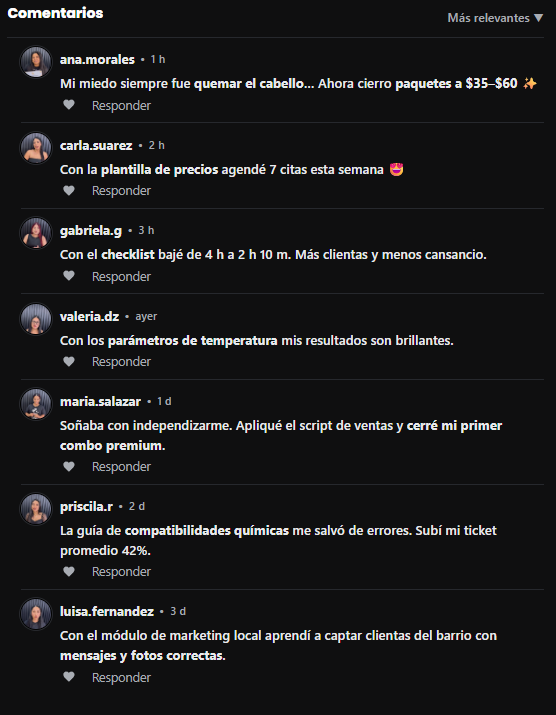This screenshot has height=715, width=556.
Task: Like maria.salazar's combo premium comment
Action: pos(69,466)
